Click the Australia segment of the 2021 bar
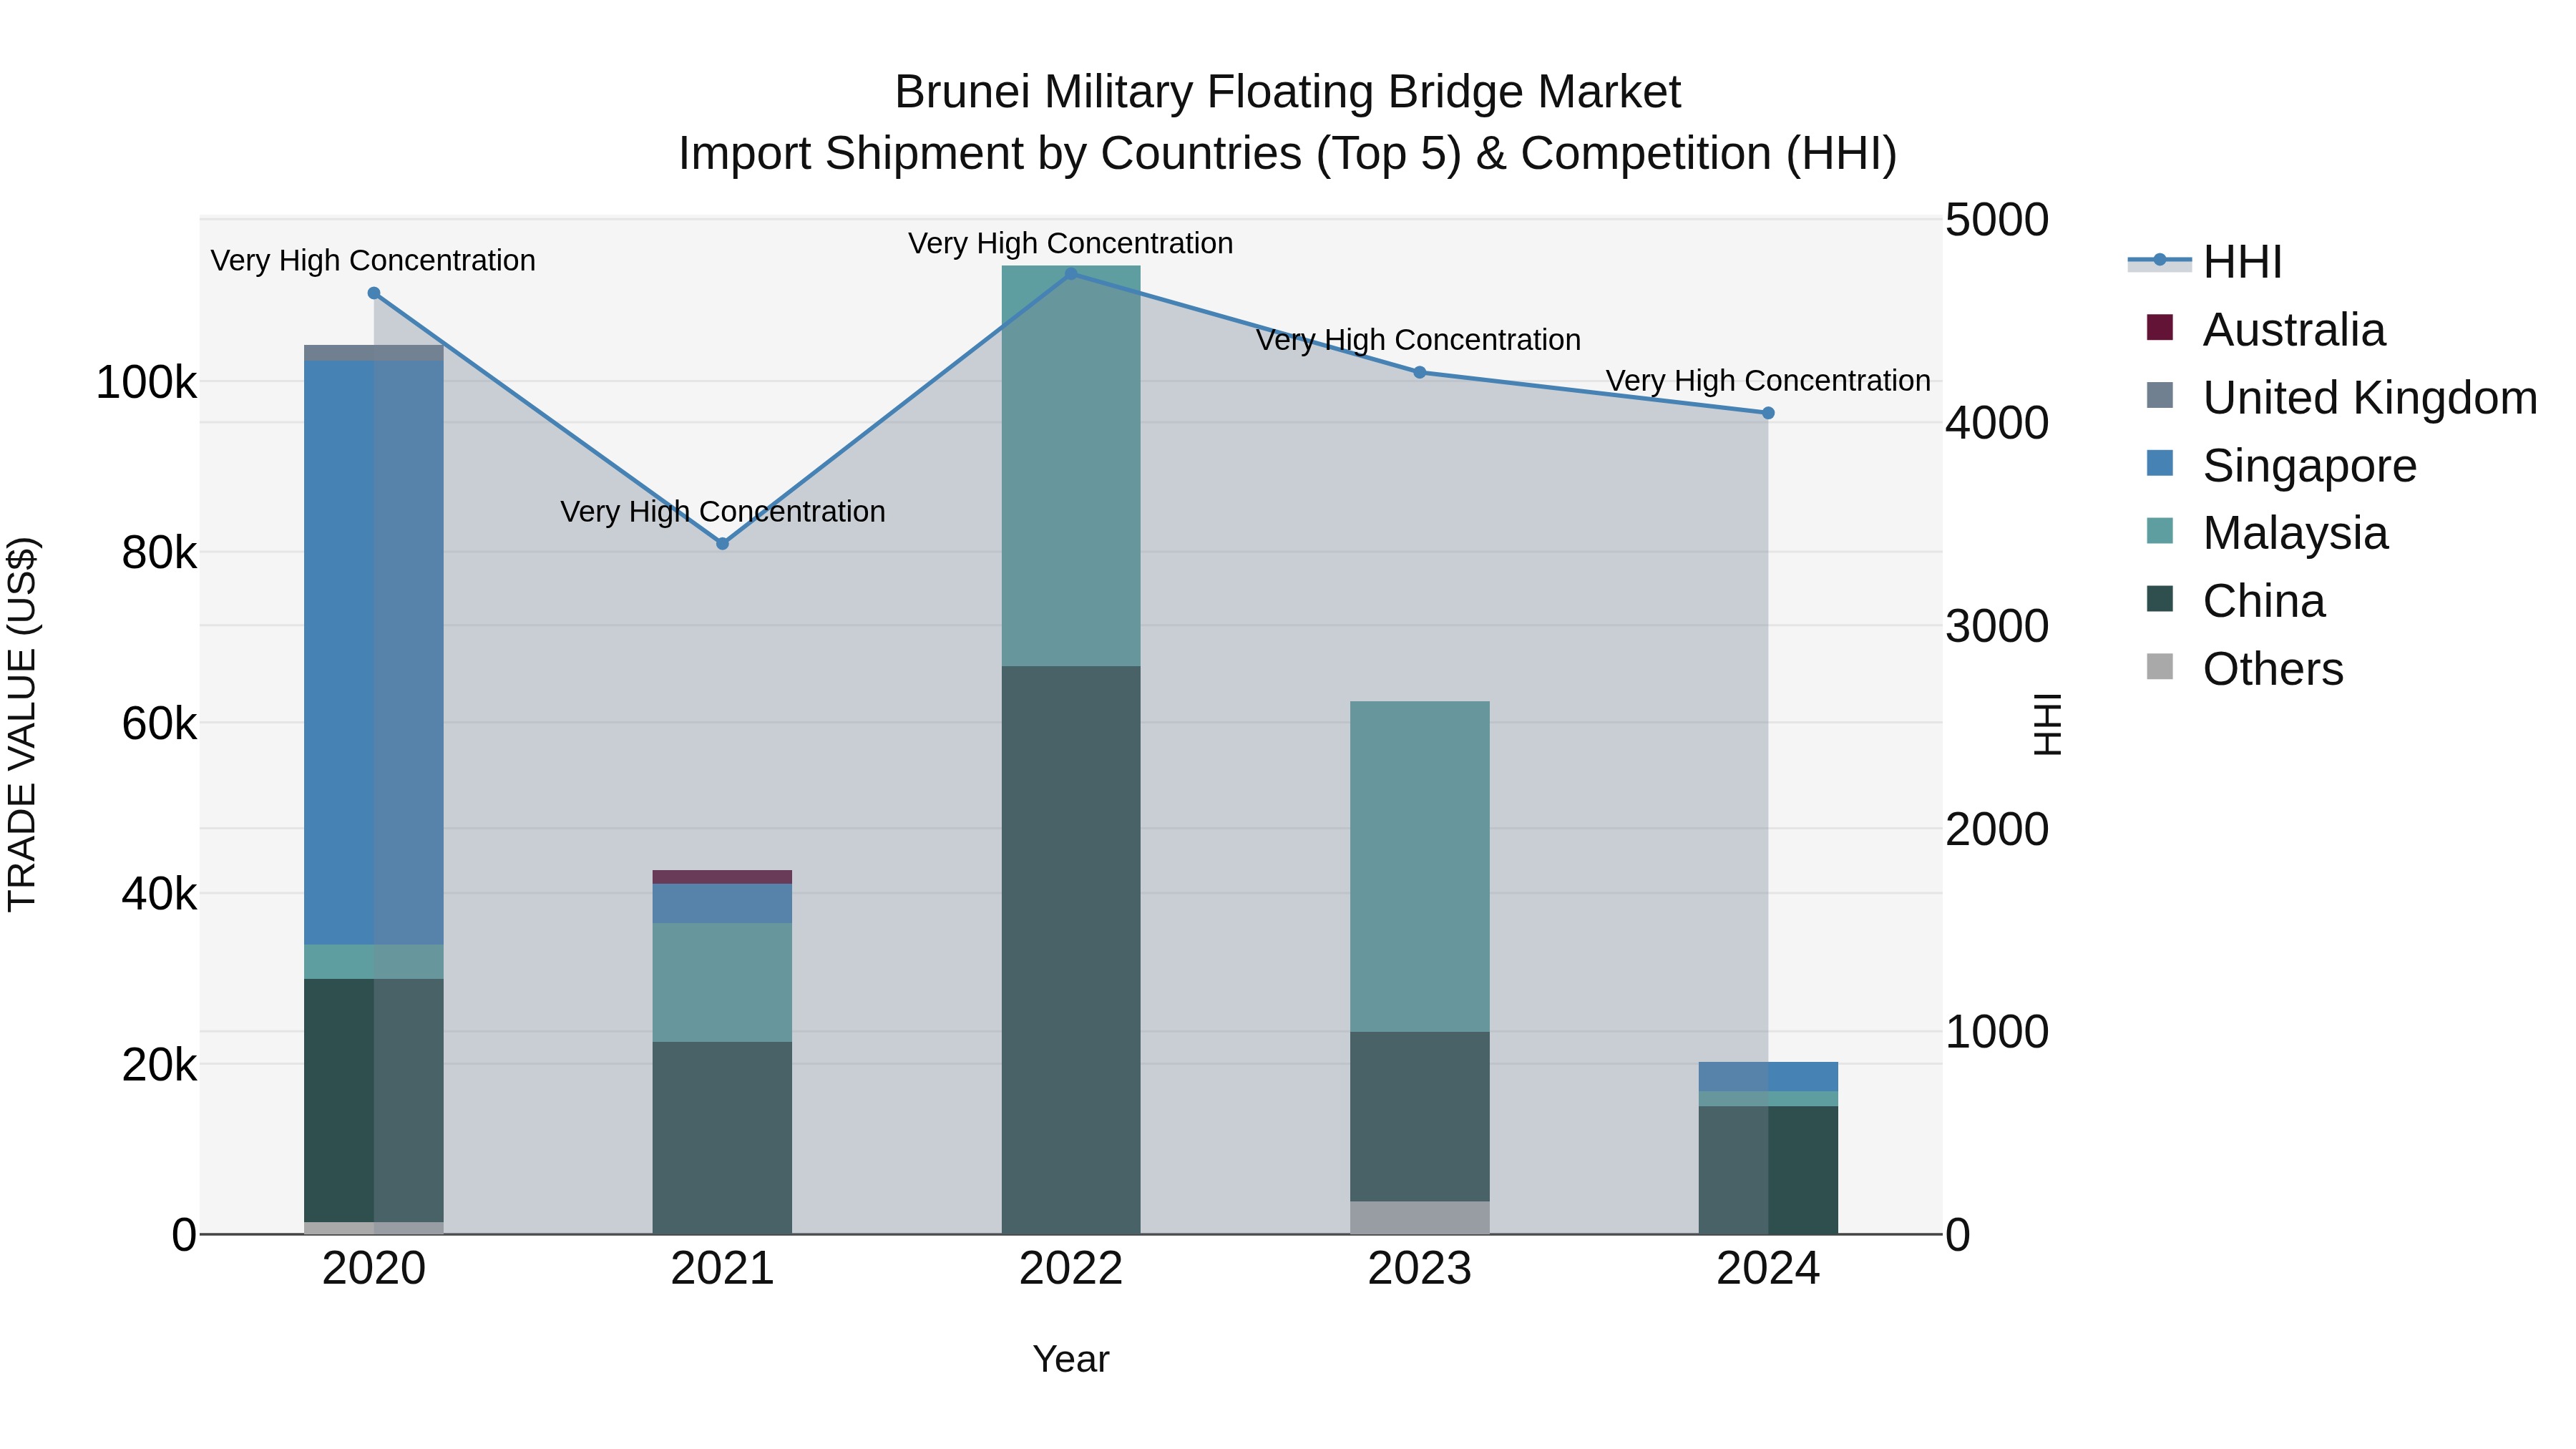The image size is (2576, 1449). (723, 877)
